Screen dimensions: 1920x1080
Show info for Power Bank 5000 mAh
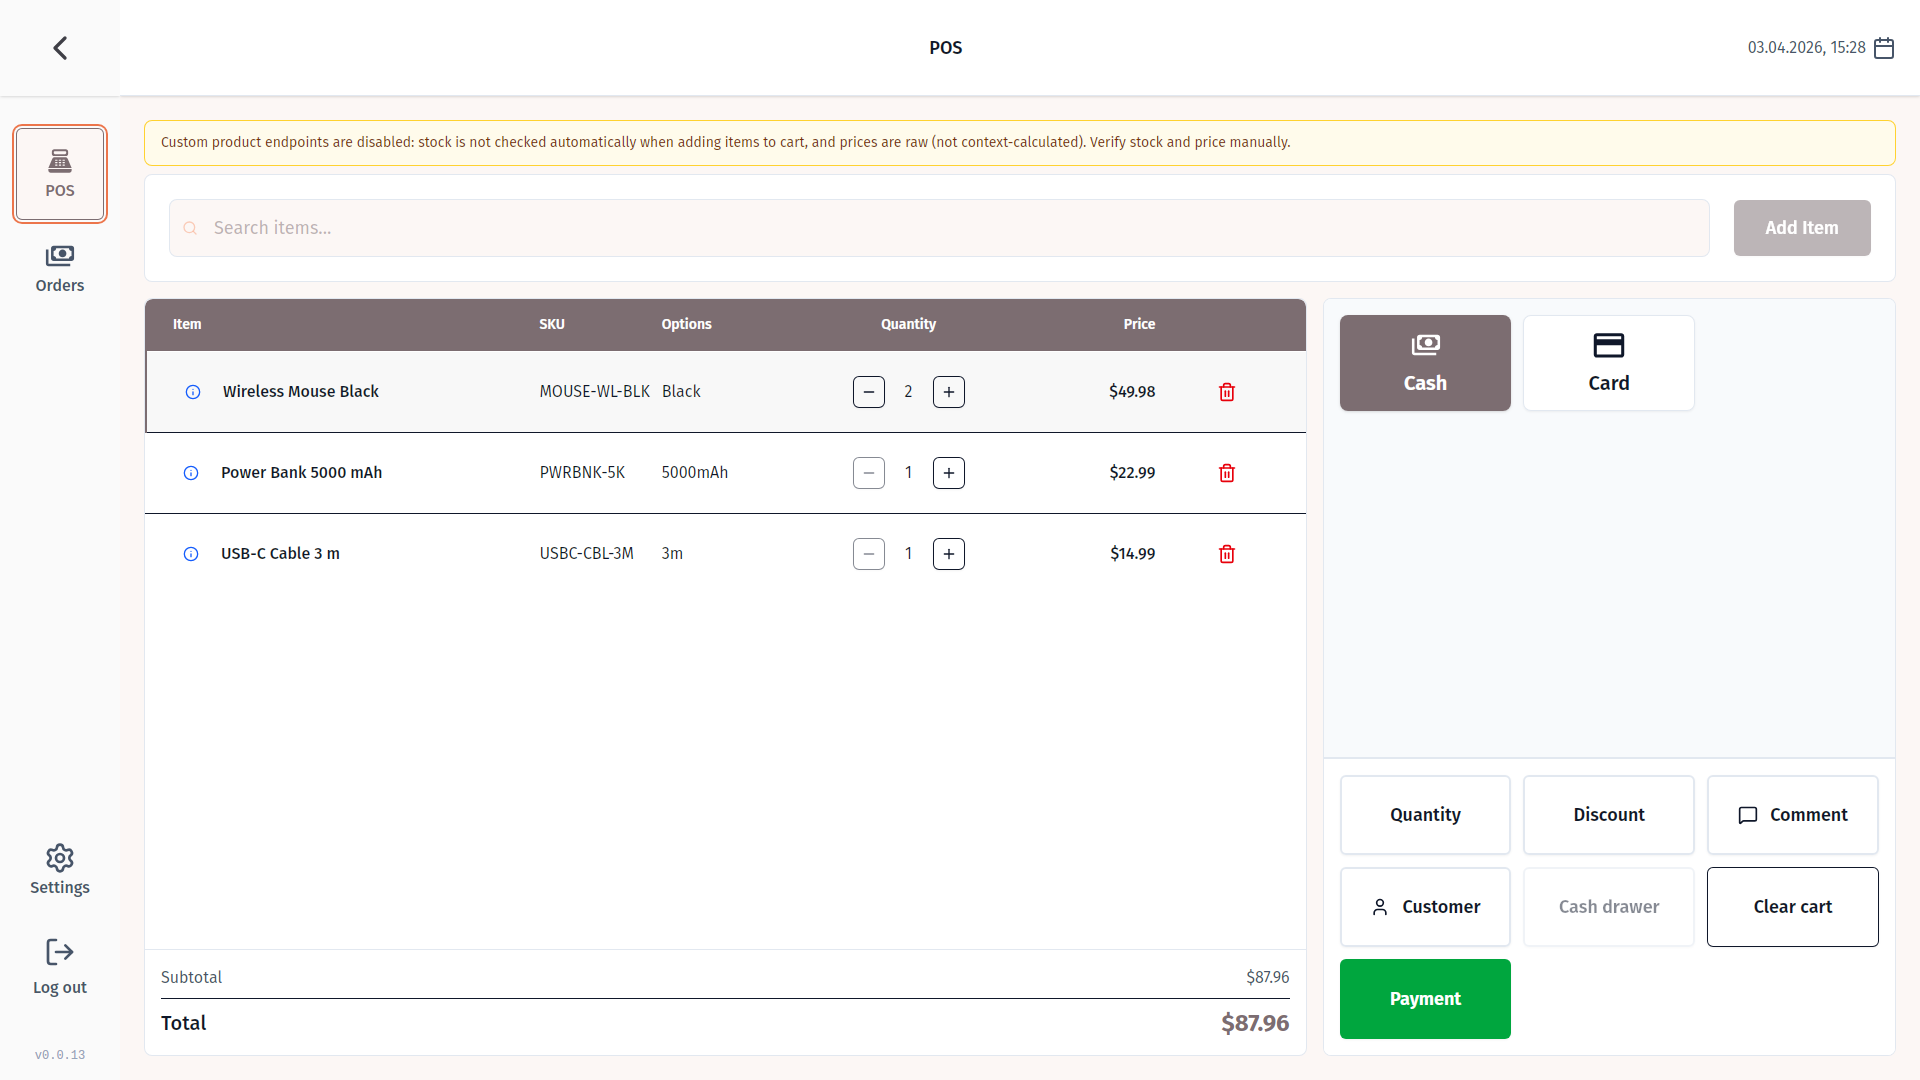191,473
